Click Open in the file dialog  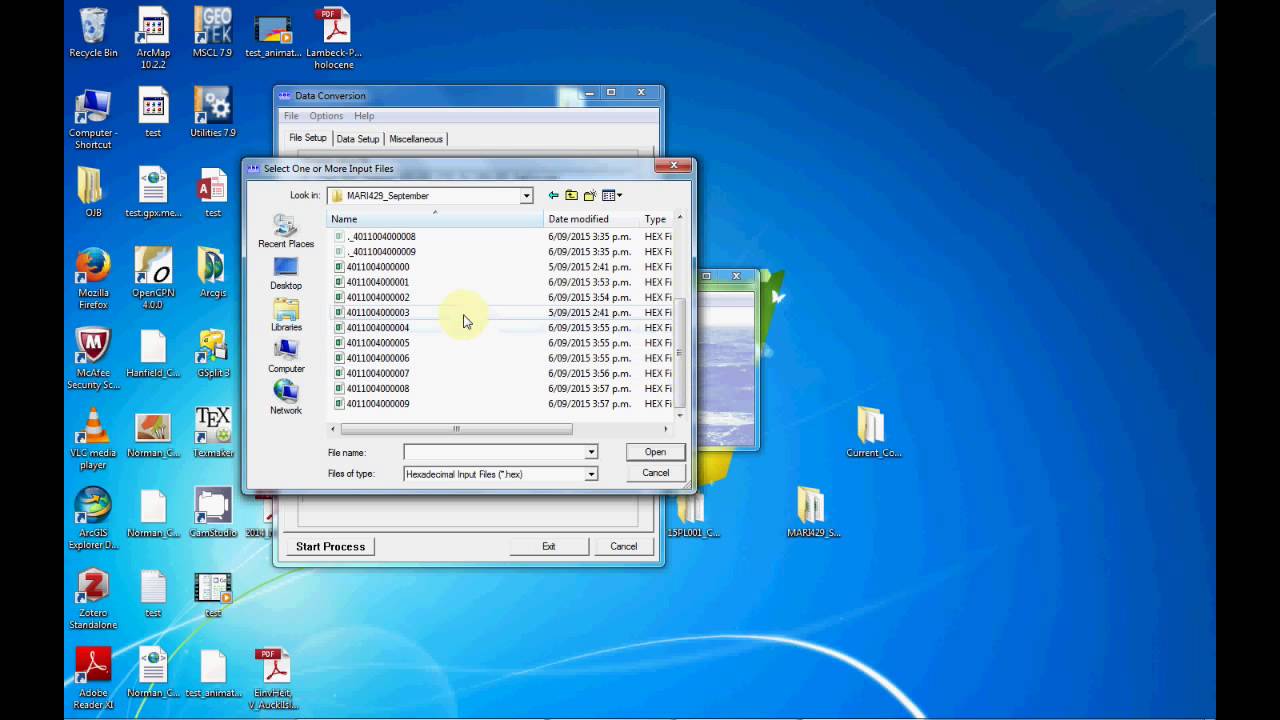tap(655, 452)
